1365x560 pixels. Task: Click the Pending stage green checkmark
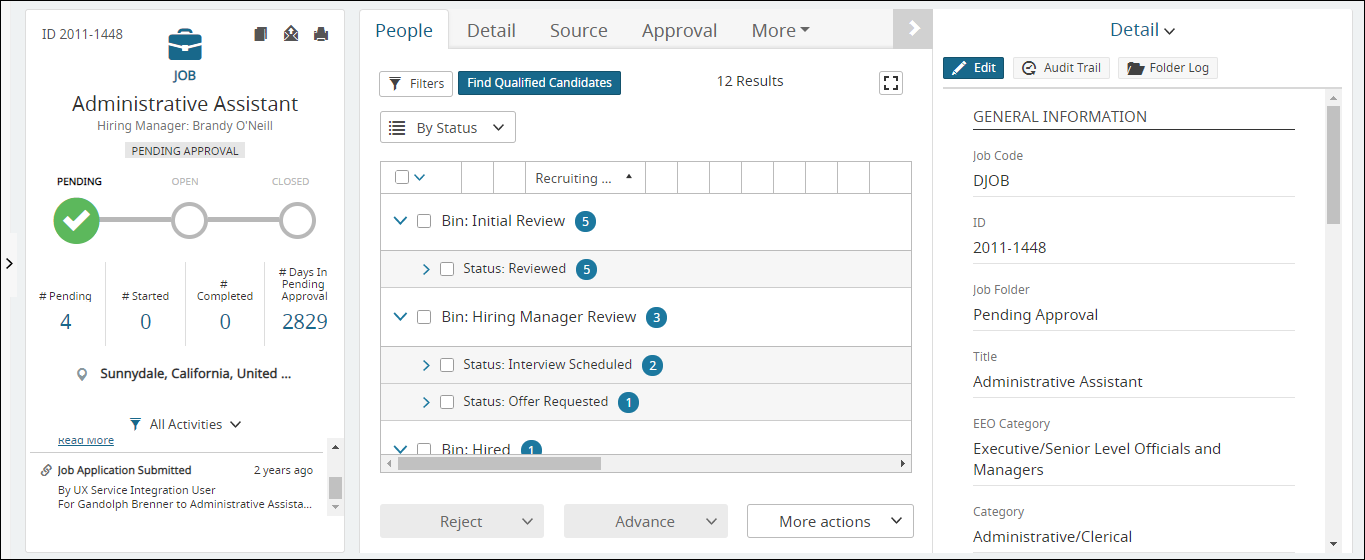(77, 221)
